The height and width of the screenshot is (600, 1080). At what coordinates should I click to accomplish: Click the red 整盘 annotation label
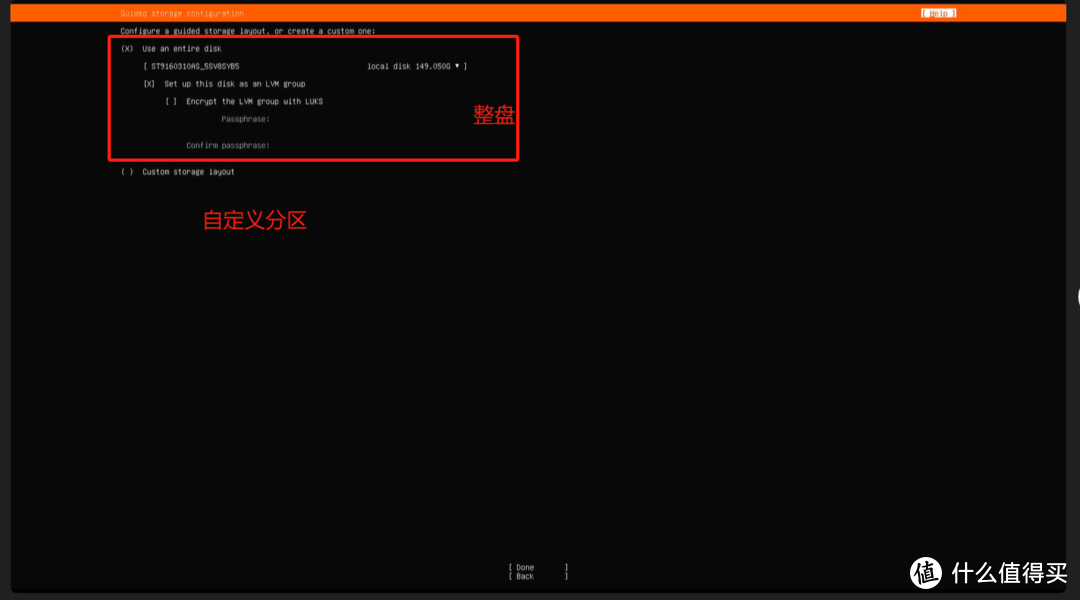(x=493, y=116)
